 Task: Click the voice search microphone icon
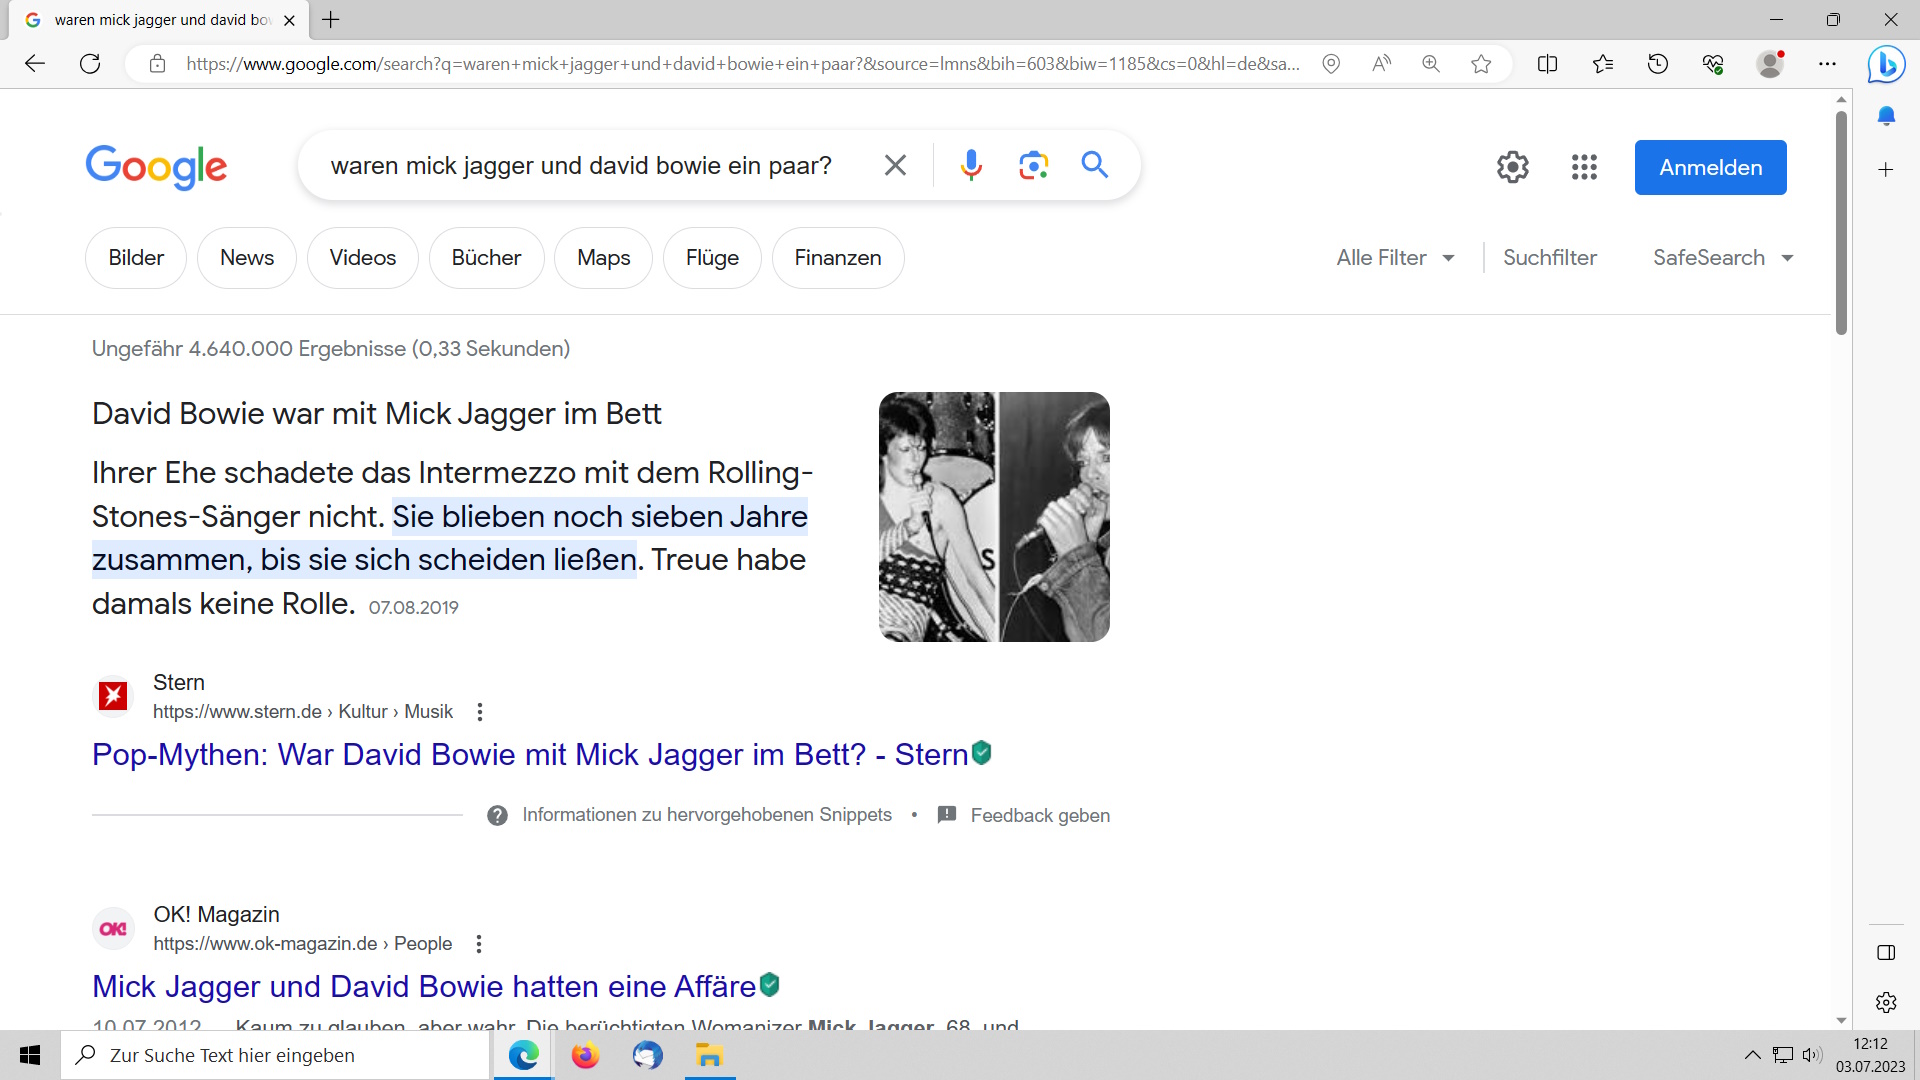[x=970, y=165]
